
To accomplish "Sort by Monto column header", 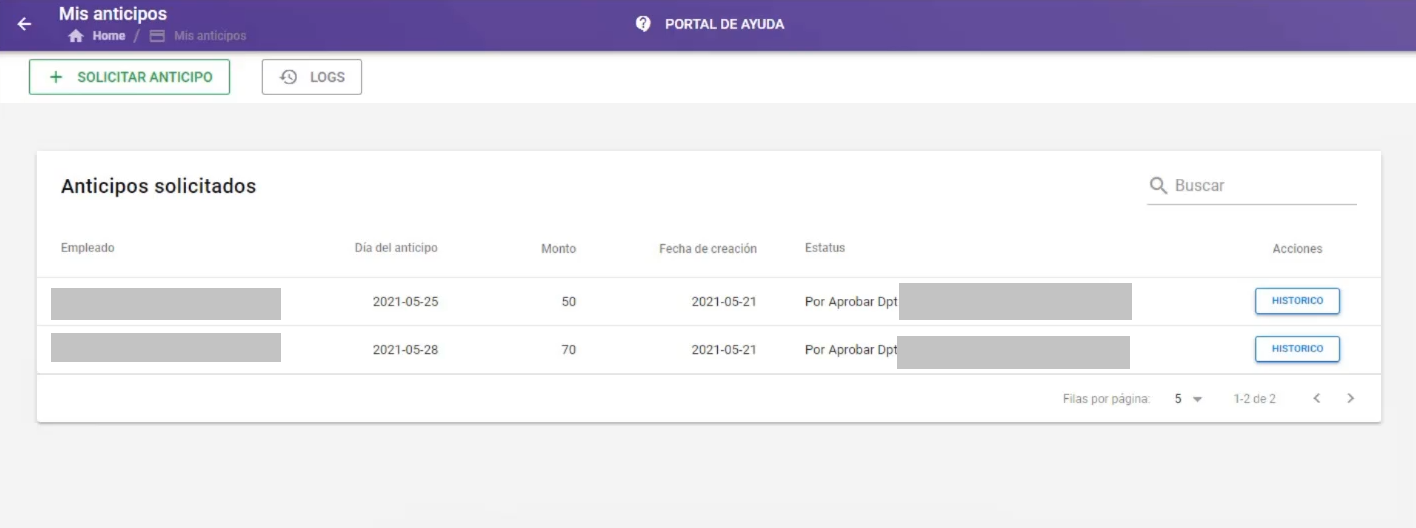I will pos(559,249).
